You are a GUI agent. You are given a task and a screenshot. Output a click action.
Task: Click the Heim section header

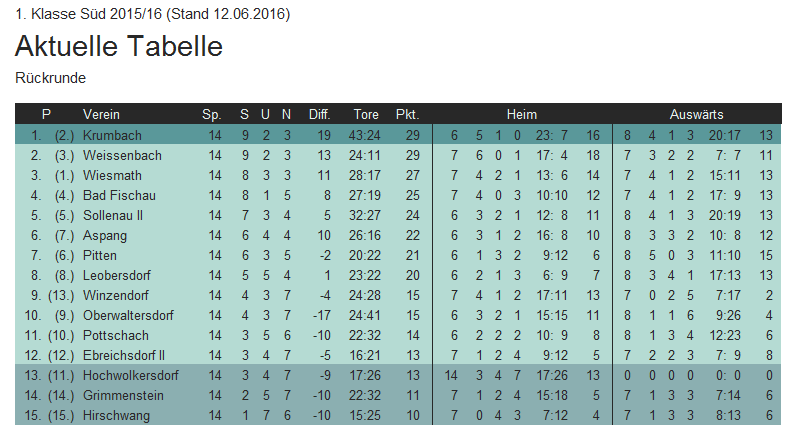coord(522,114)
